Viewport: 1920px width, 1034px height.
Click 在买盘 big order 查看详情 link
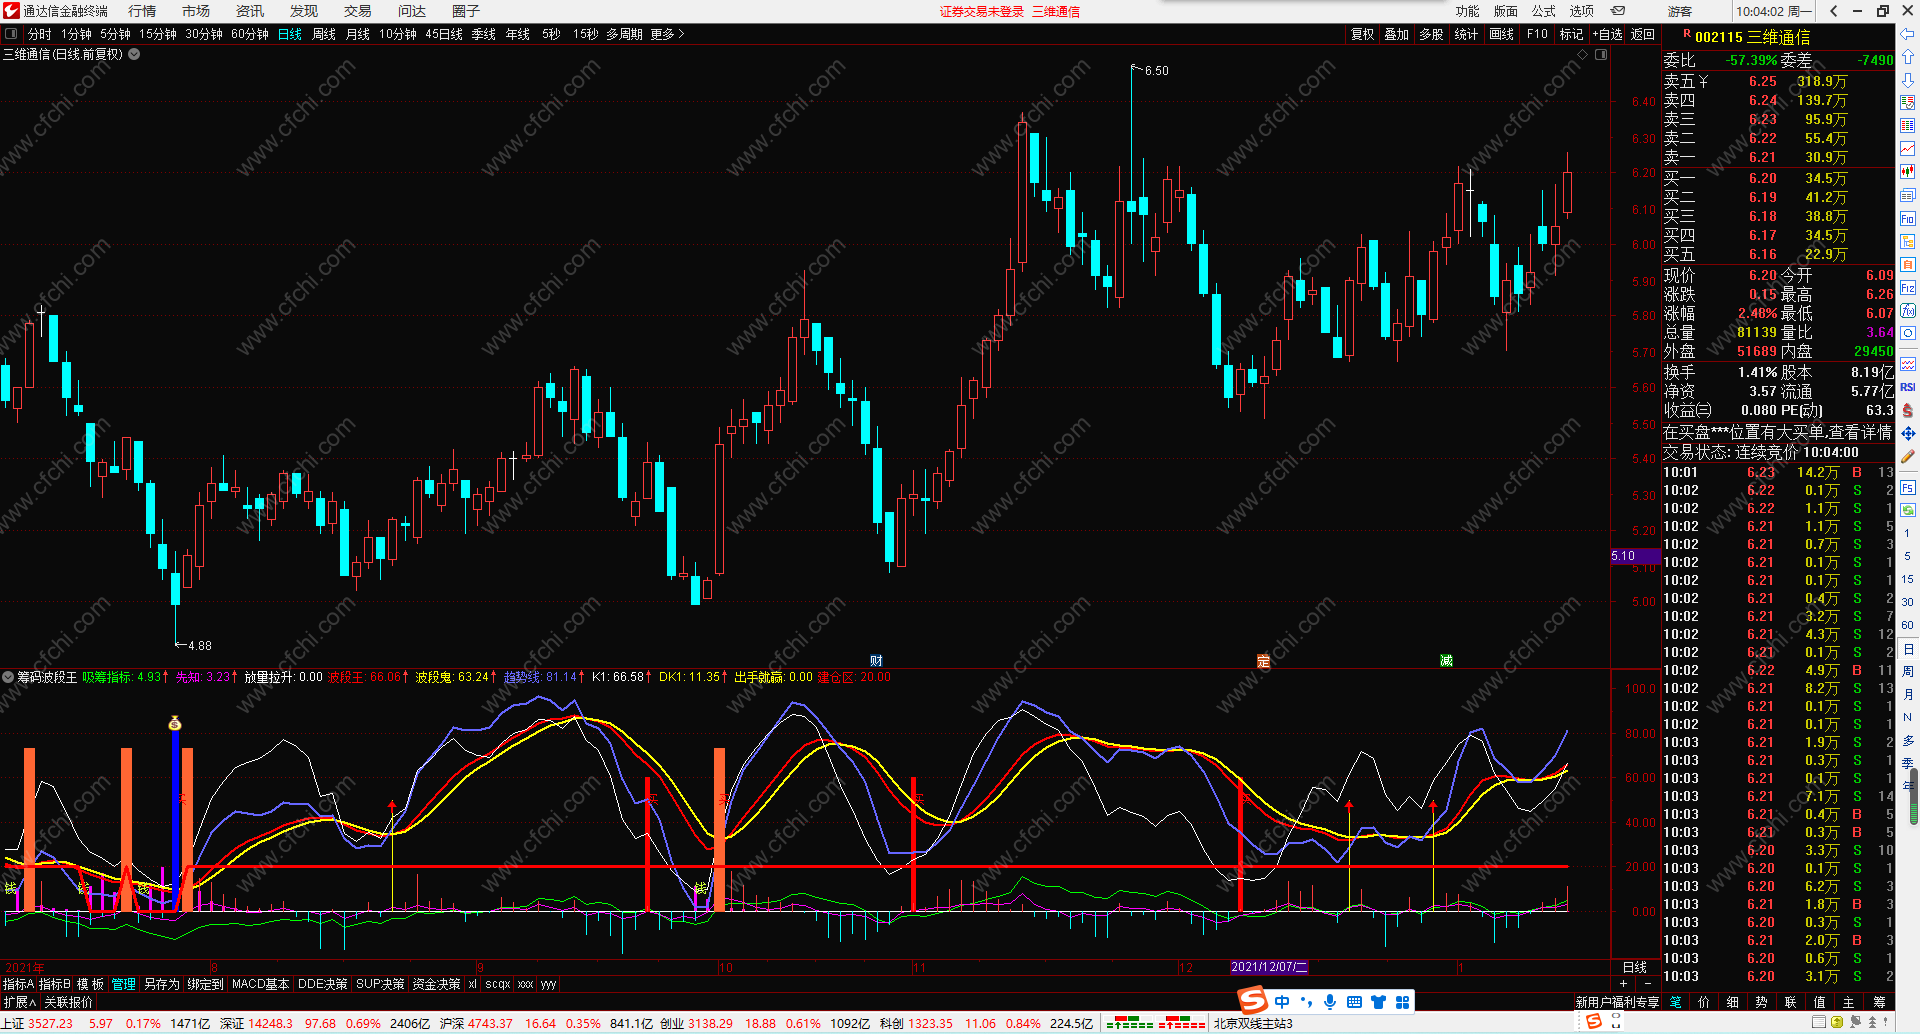(x=1777, y=432)
